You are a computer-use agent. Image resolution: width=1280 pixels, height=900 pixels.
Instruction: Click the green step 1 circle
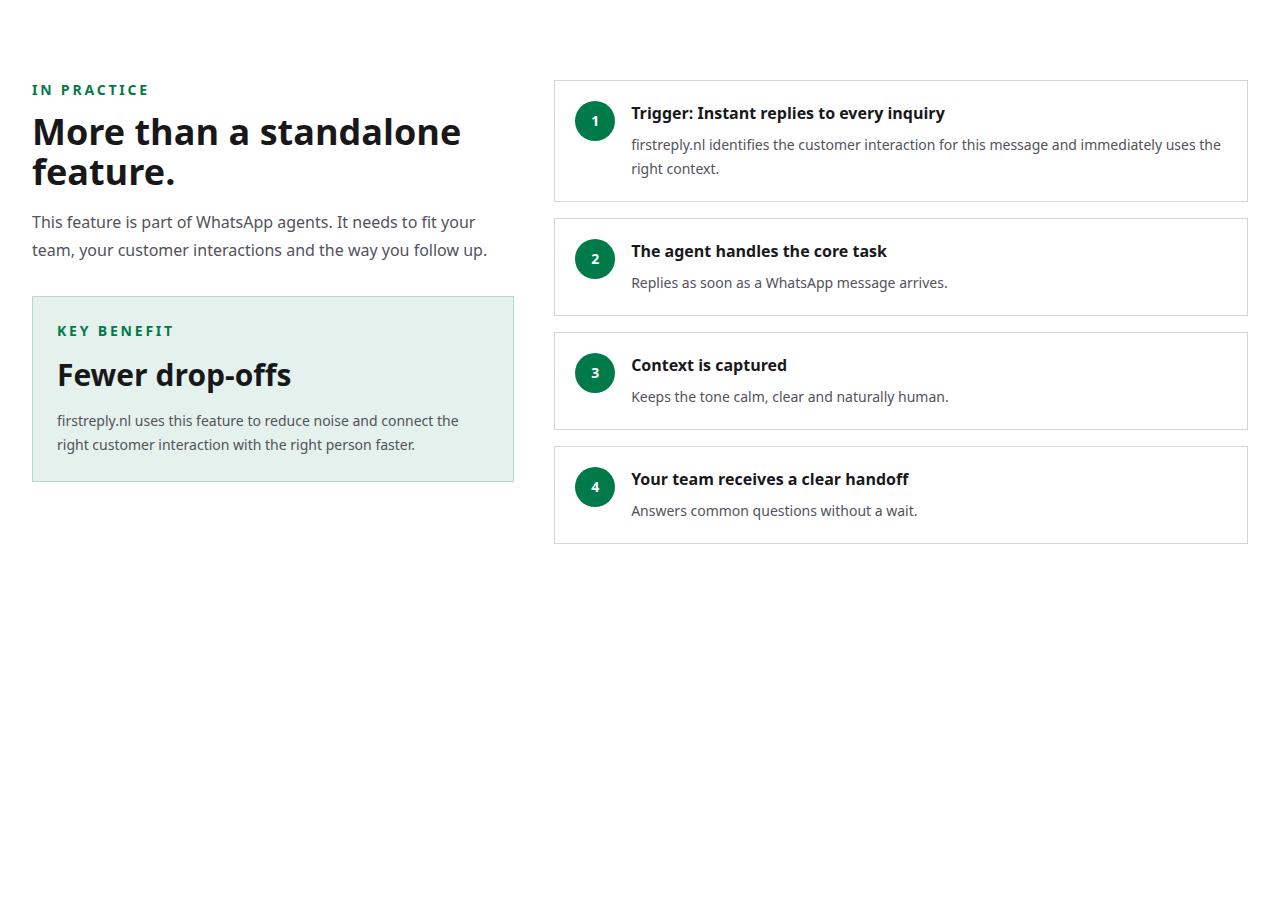coord(595,121)
